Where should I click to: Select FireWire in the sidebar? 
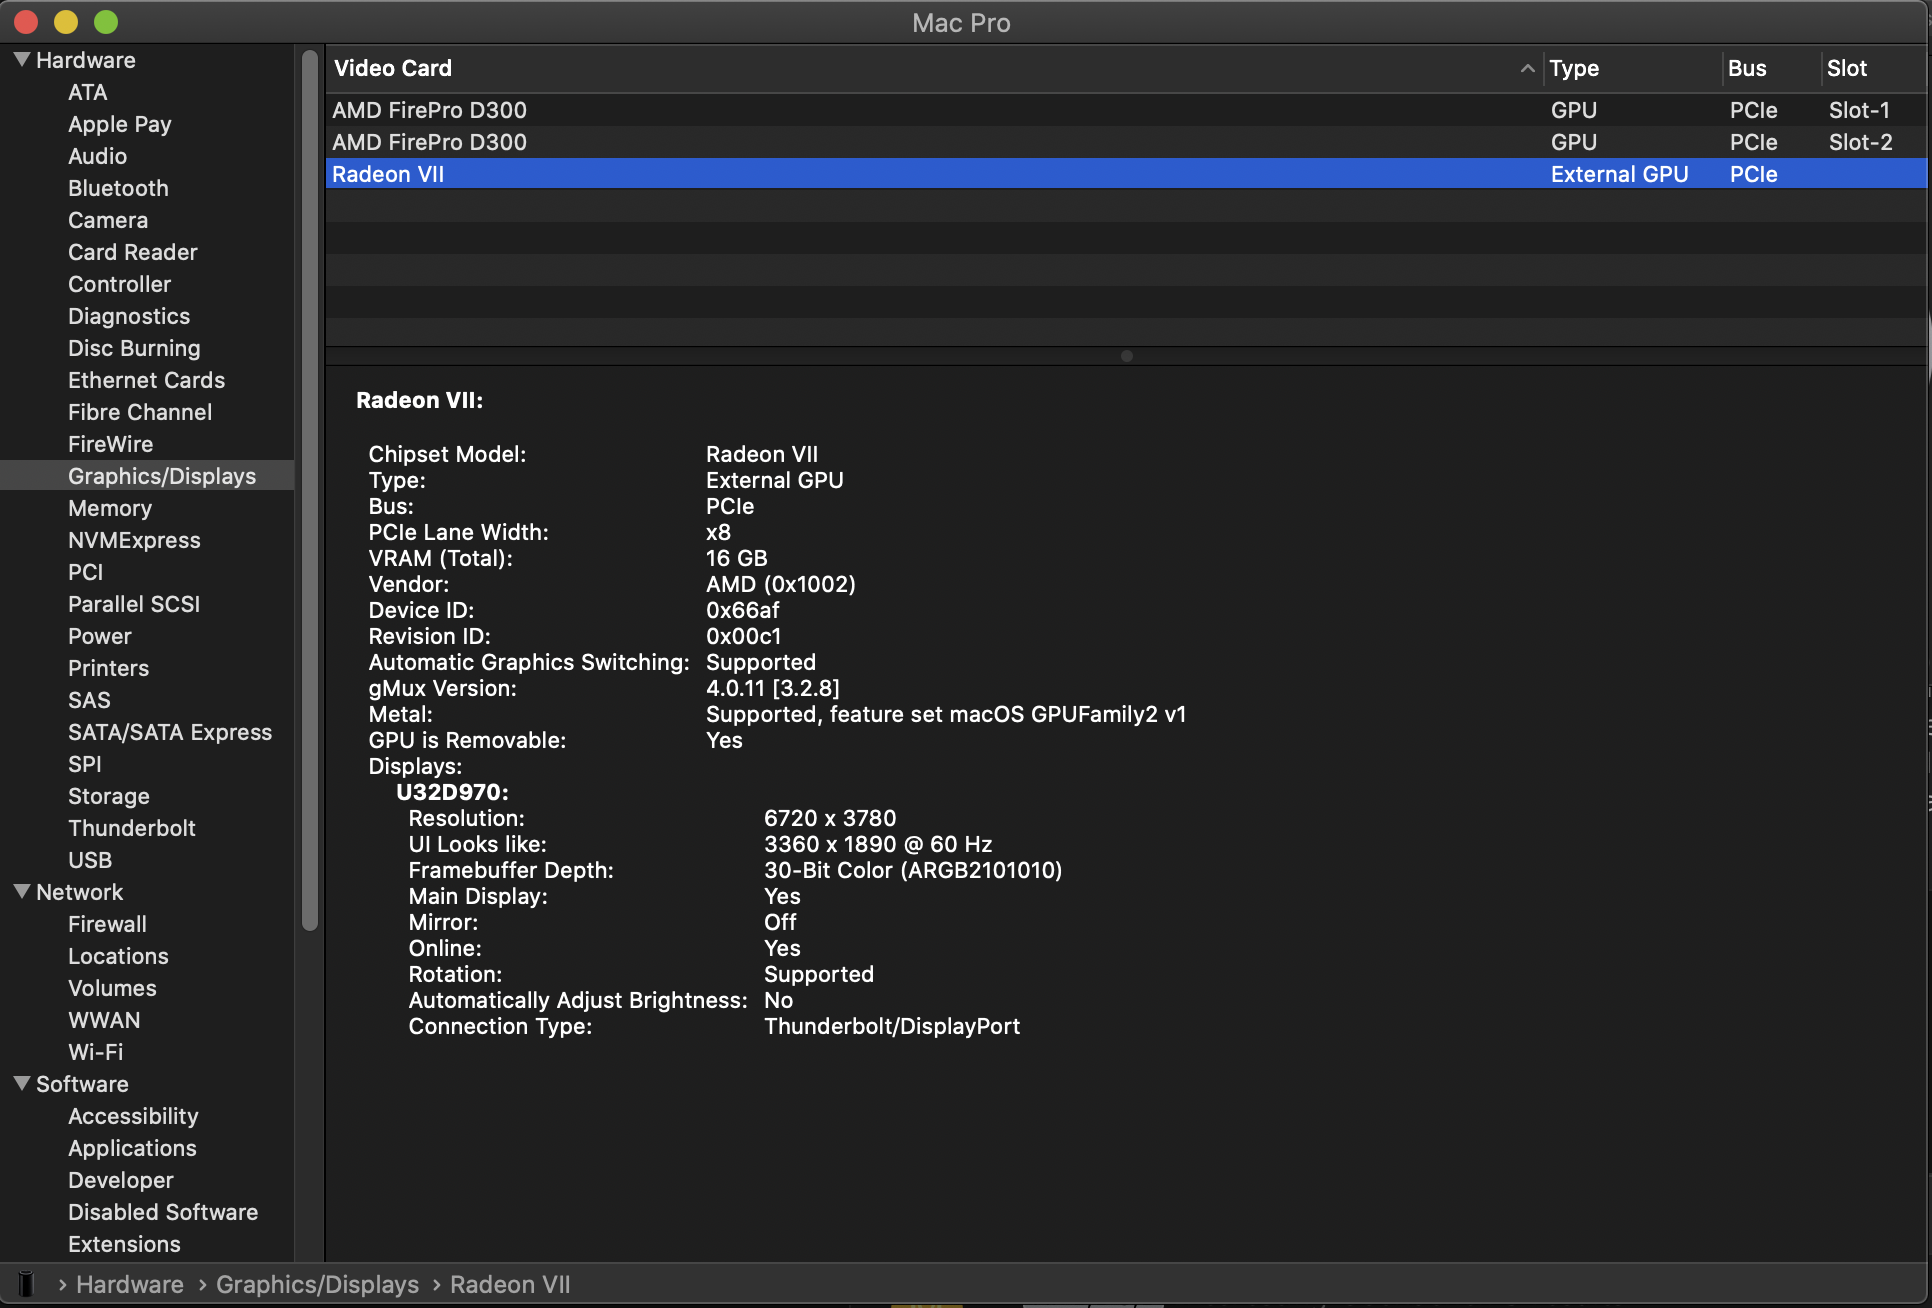(110, 444)
